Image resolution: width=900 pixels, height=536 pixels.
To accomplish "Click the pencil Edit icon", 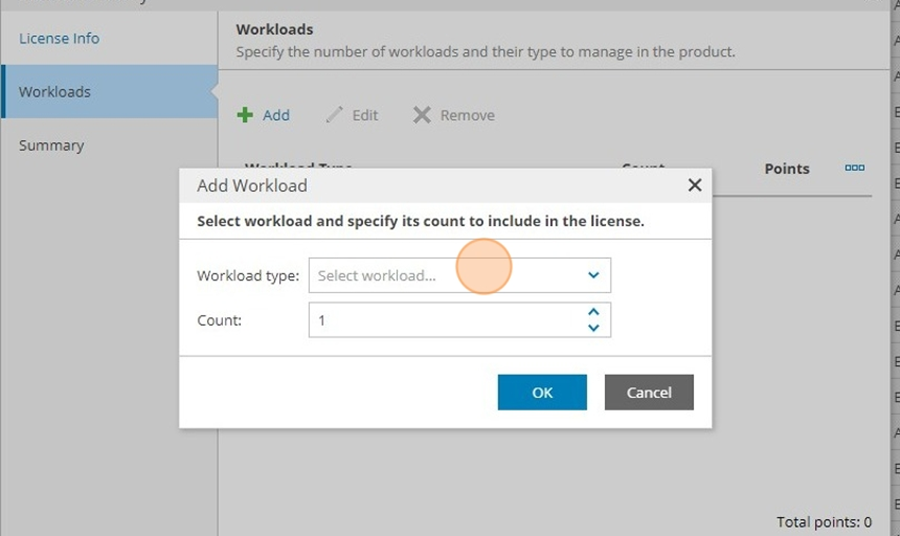I will 334,115.
